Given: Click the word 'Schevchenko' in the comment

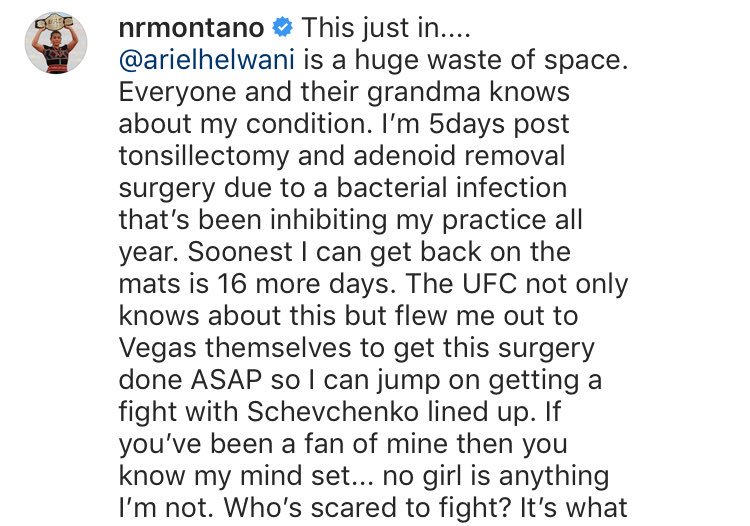Looking at the screenshot, I should point(333,411).
